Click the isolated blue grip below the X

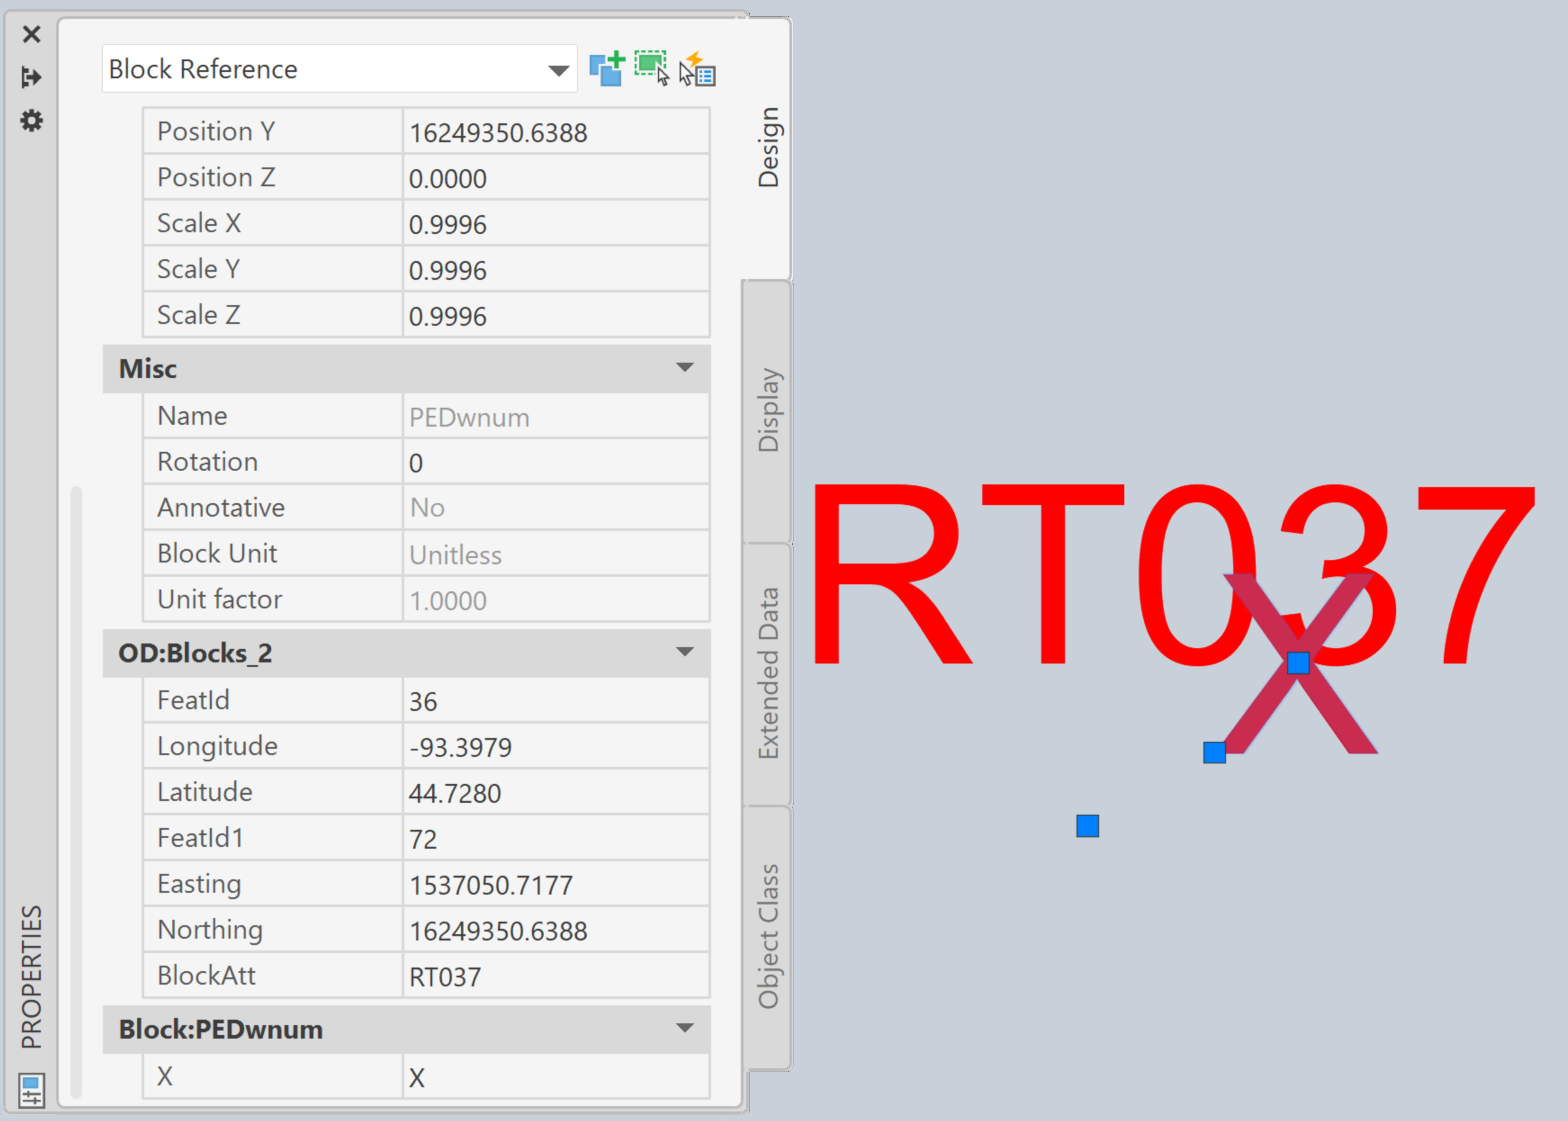tap(1088, 826)
